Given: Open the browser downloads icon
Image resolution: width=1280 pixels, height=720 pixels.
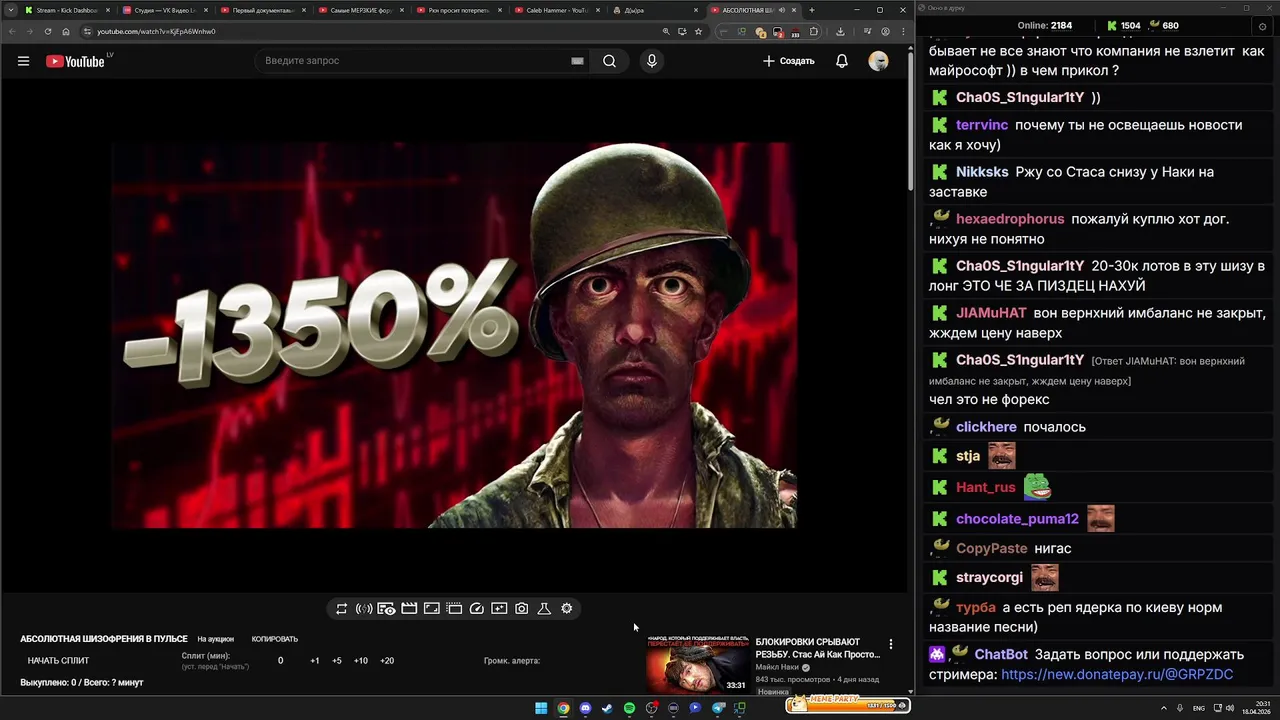Looking at the screenshot, I should pyautogui.click(x=840, y=31).
